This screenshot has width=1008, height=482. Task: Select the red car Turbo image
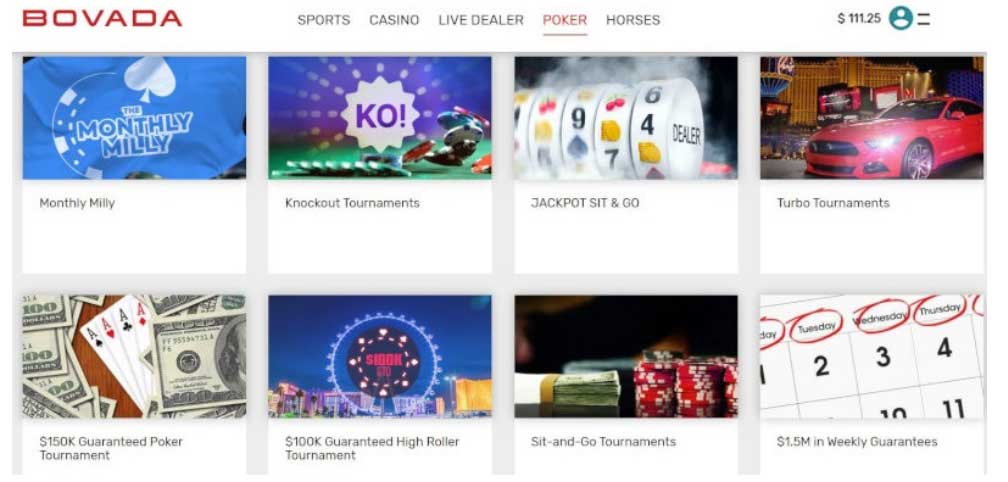872,118
